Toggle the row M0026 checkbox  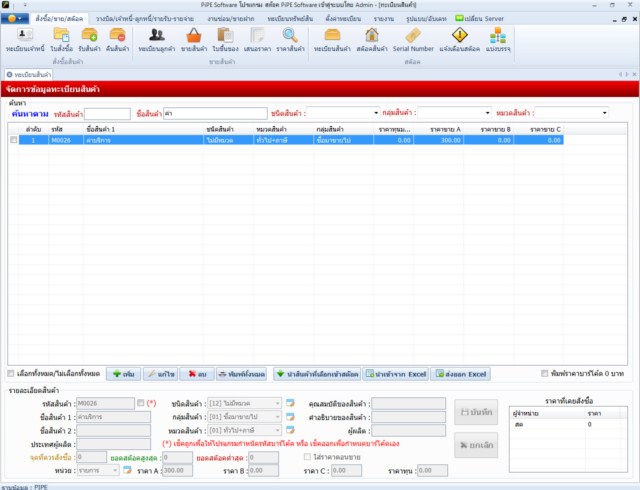[x=13, y=140]
